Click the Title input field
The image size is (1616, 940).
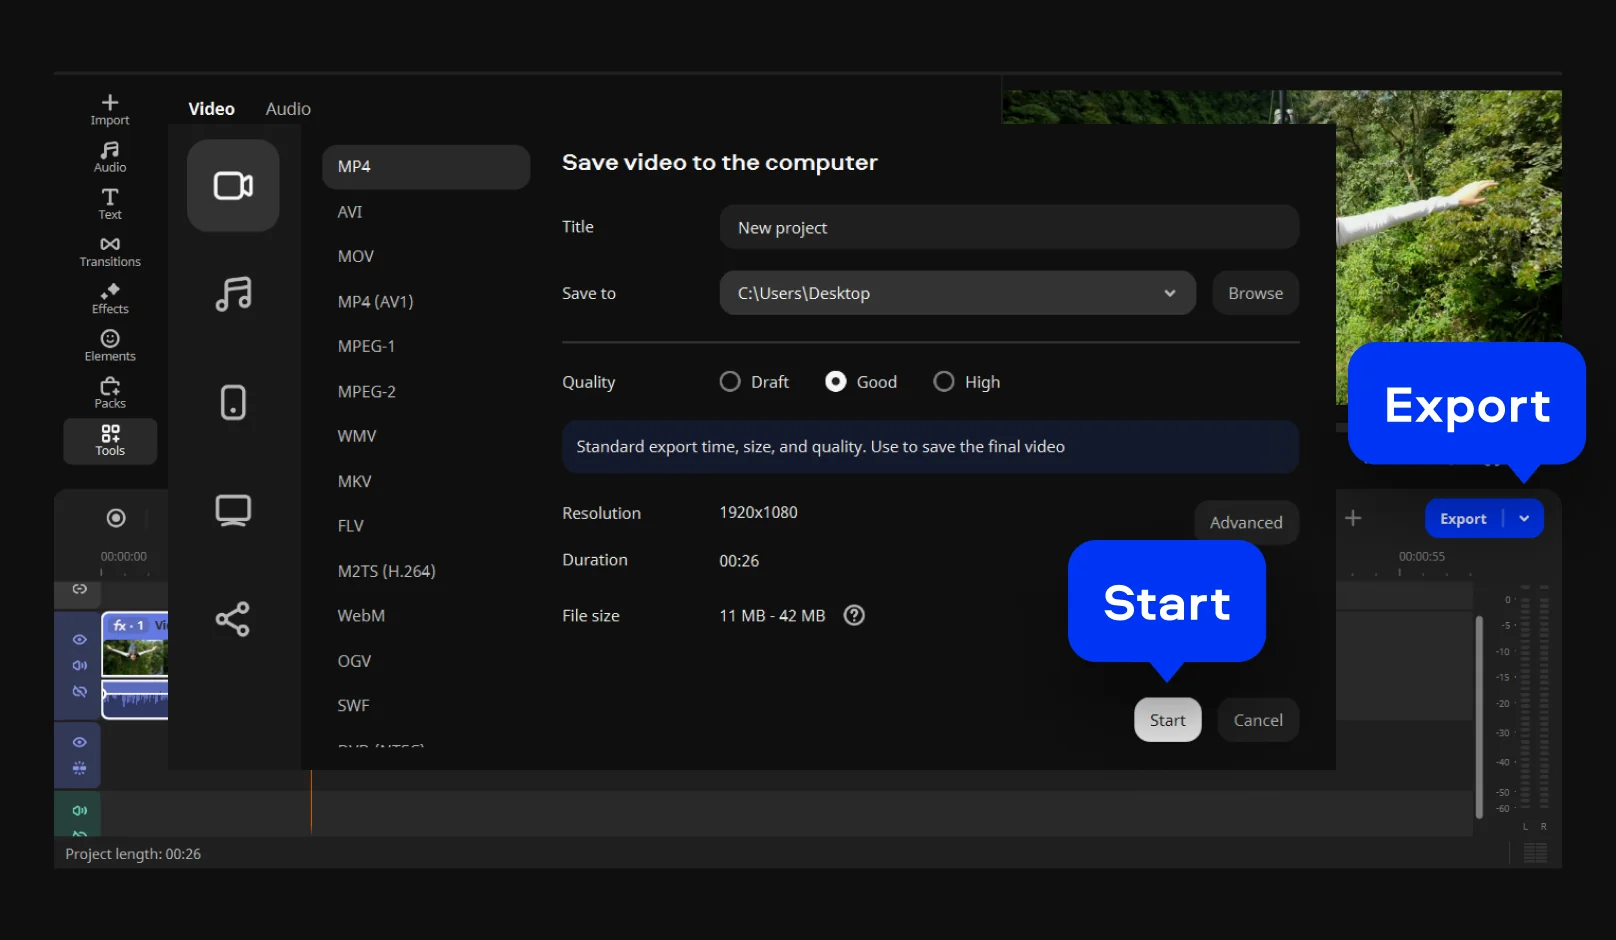click(1008, 228)
